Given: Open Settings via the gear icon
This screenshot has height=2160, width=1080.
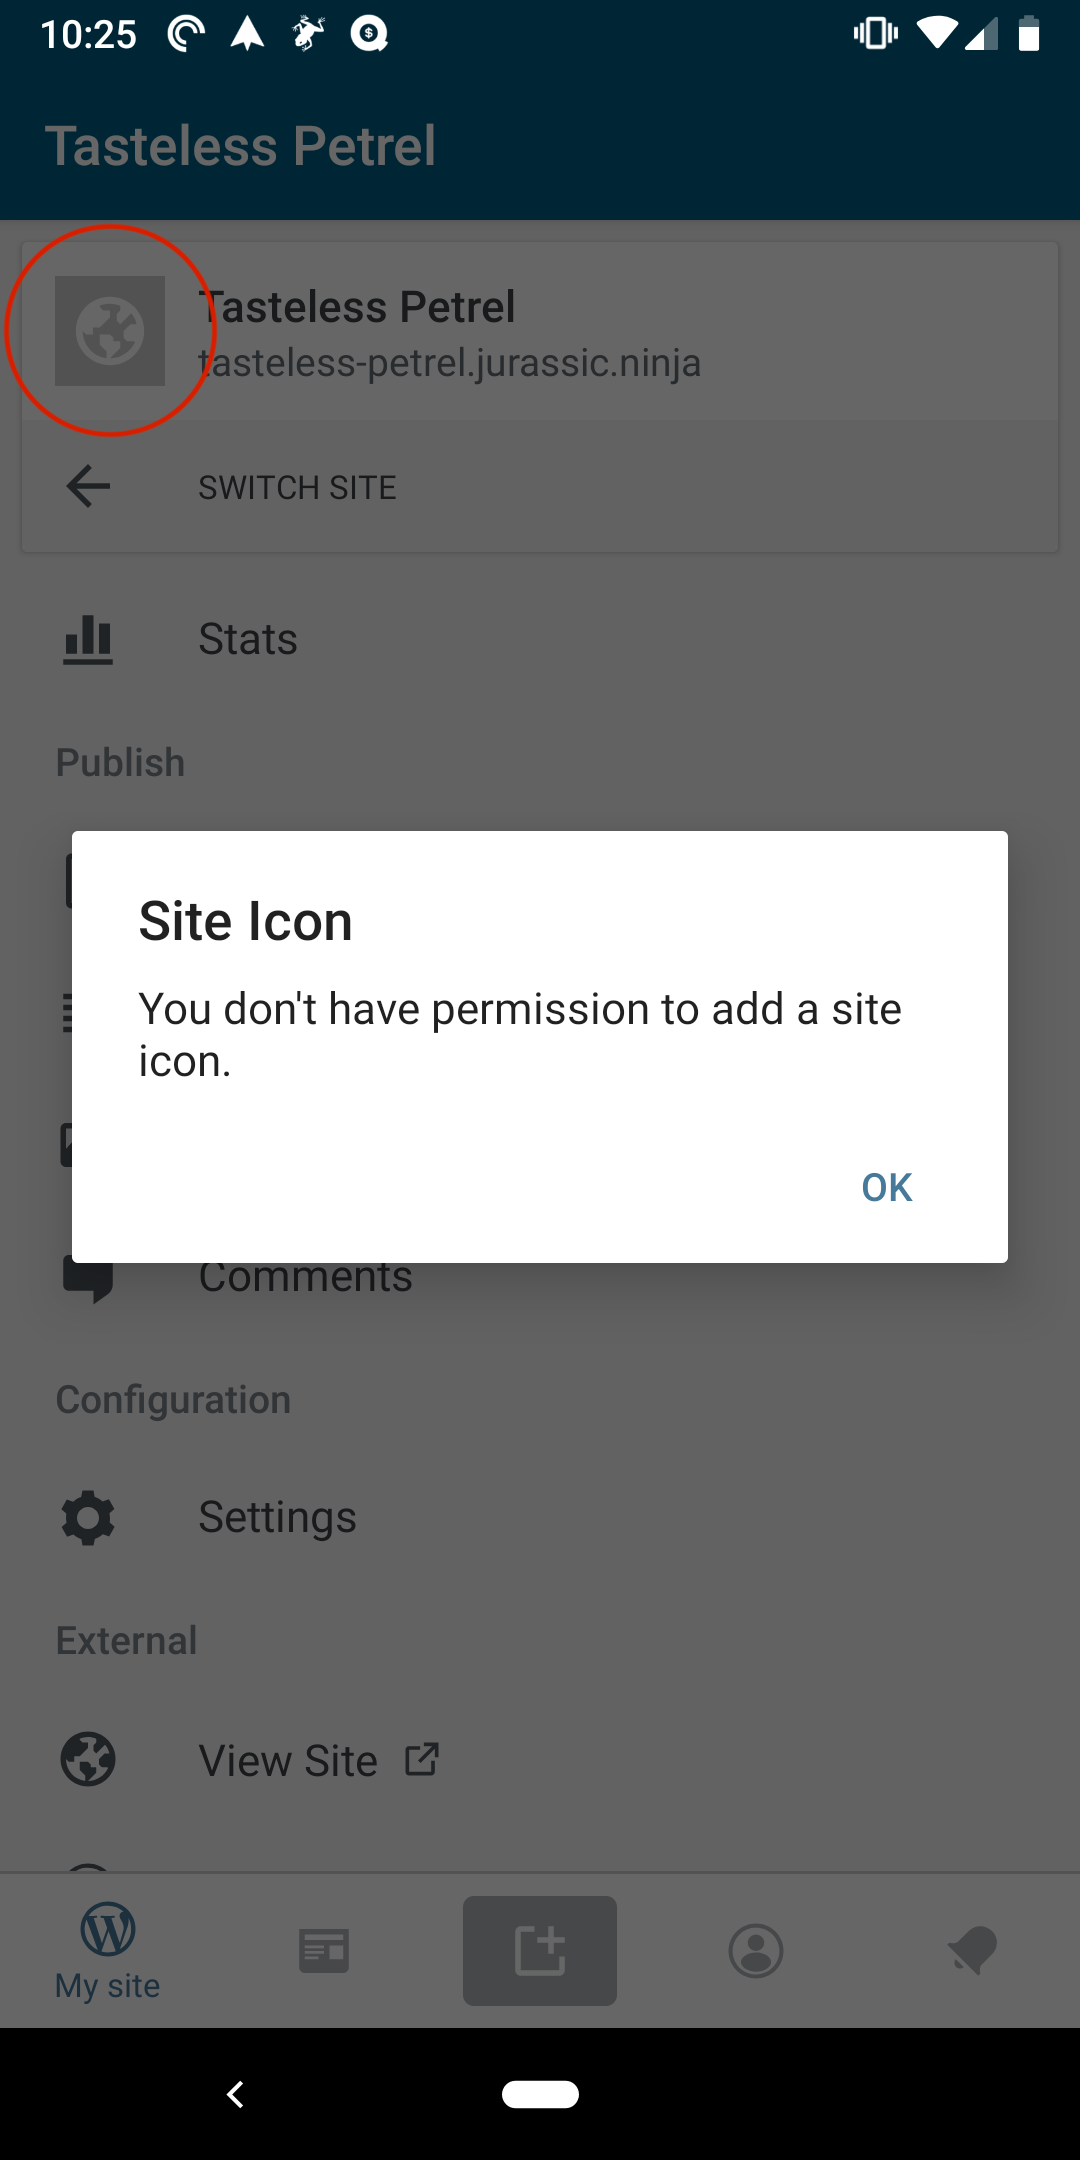Looking at the screenshot, I should (88, 1517).
